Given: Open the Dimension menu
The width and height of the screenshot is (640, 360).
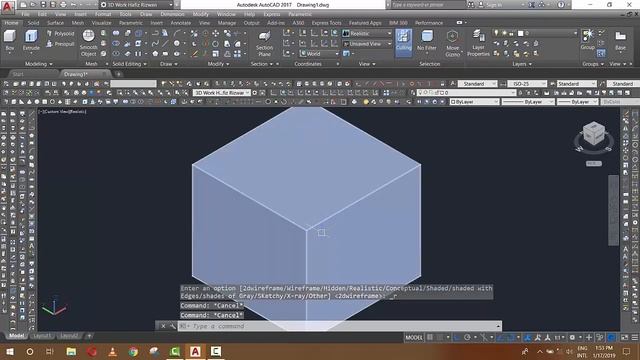Looking at the screenshot, I should tap(172, 14).
